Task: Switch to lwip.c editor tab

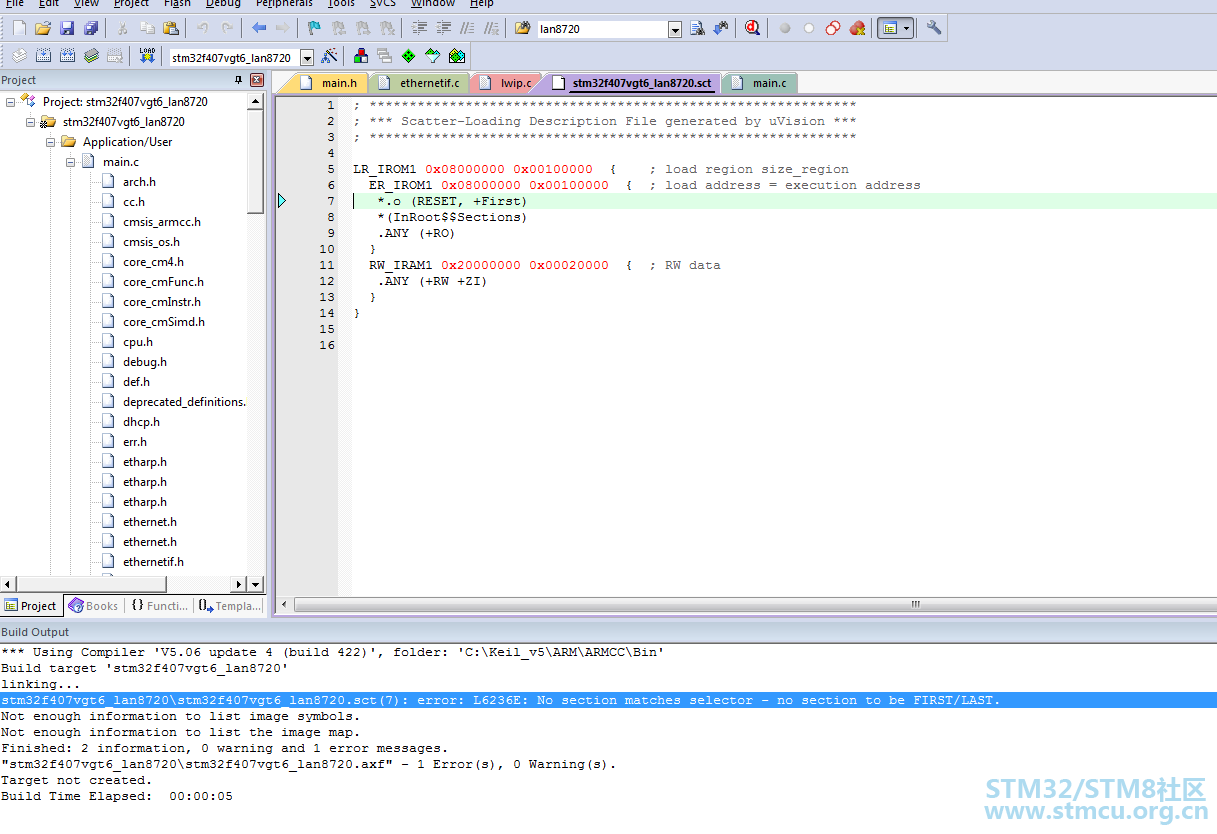Action: (x=507, y=83)
